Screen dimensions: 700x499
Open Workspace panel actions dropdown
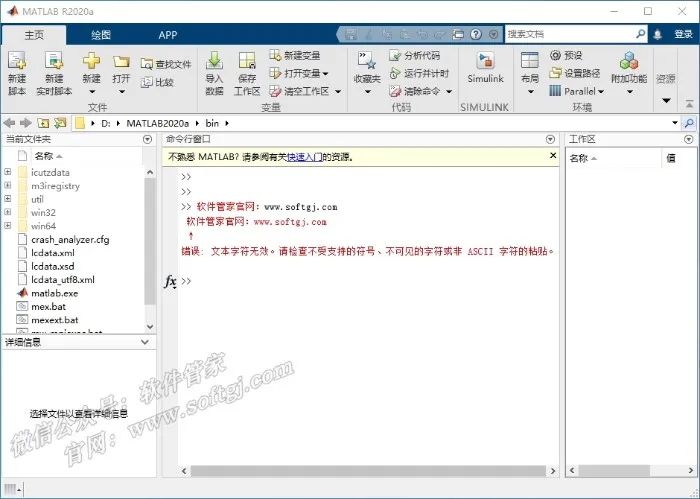coord(688,140)
